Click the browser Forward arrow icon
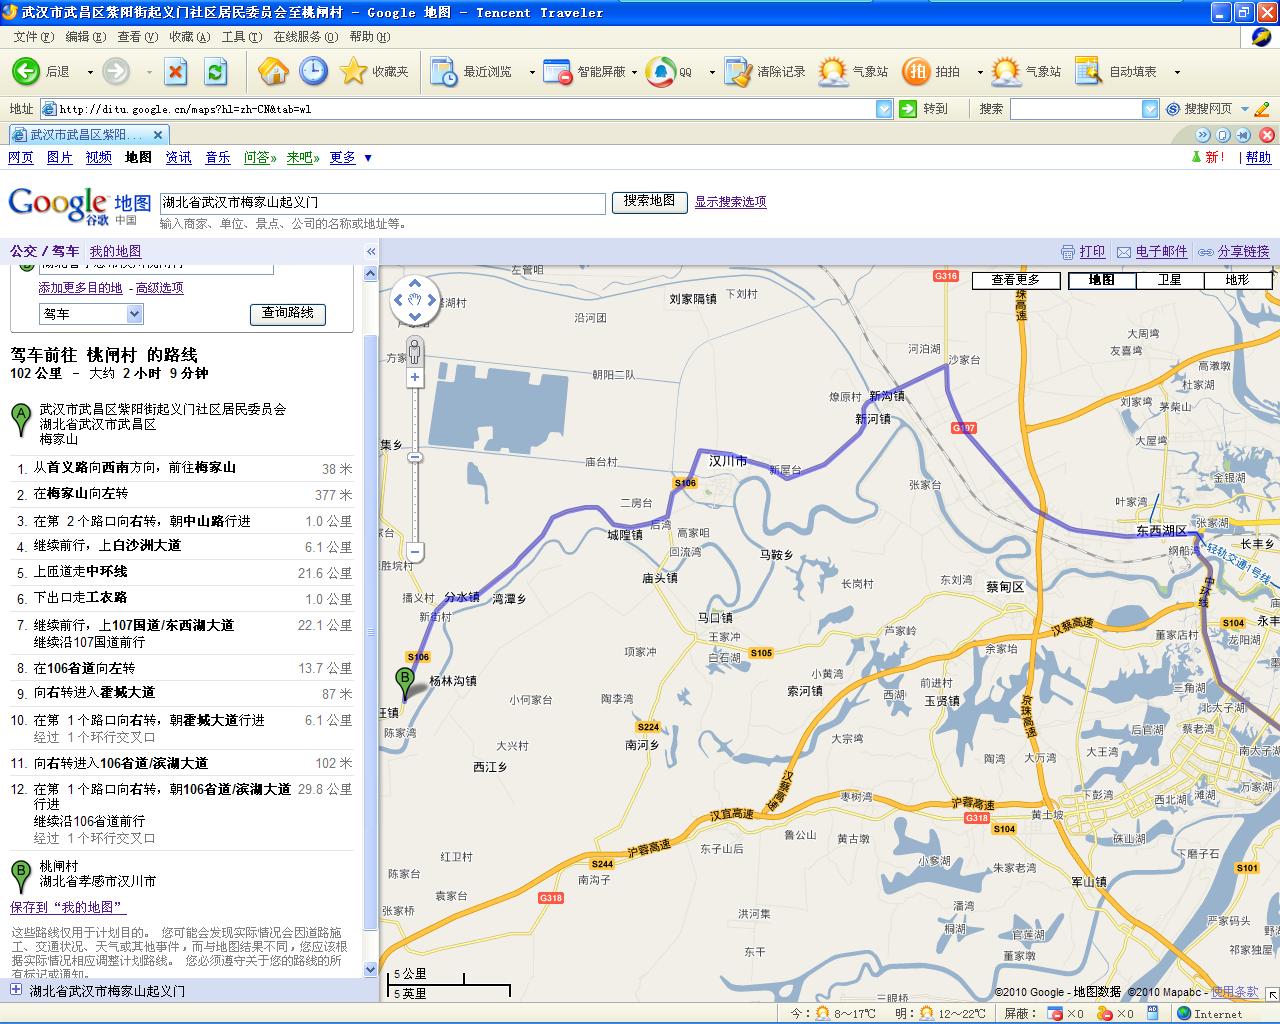This screenshot has height=1024, width=1280. (x=116, y=71)
